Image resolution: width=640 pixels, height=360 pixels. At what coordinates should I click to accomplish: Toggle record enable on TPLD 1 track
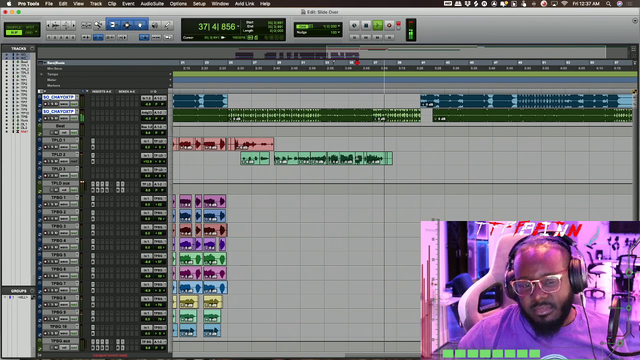(46, 147)
